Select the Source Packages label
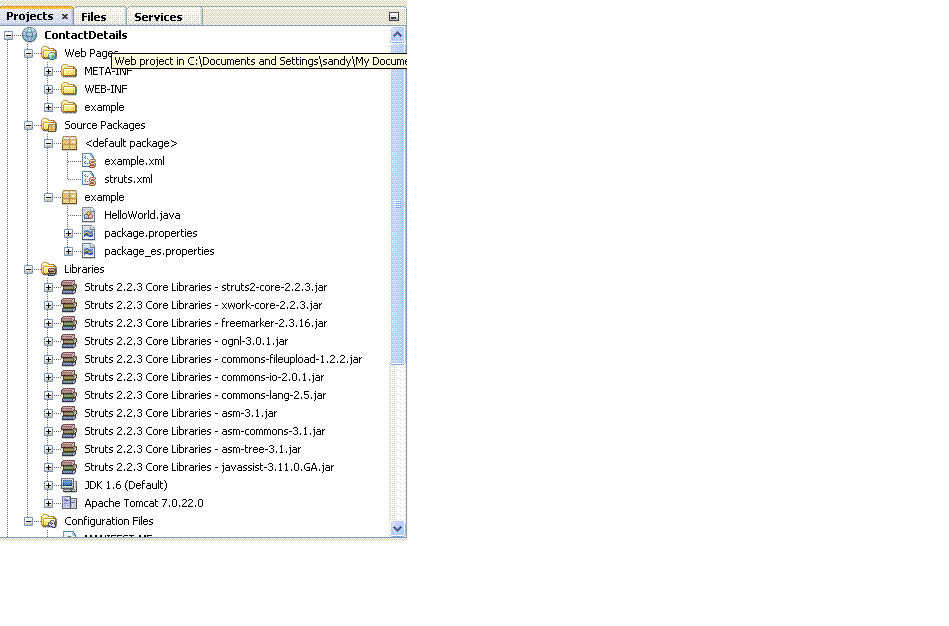 click(x=105, y=125)
